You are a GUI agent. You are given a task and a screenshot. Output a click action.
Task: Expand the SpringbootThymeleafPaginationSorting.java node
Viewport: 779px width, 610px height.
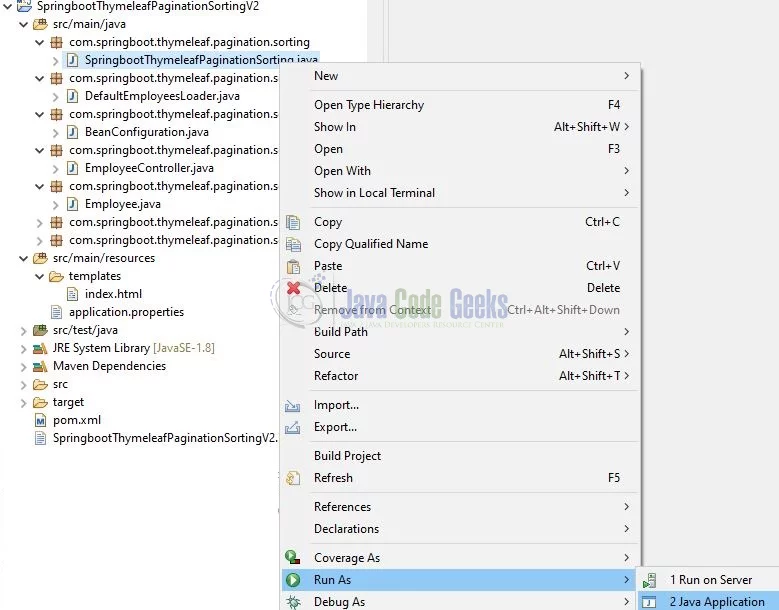[x=56, y=61]
